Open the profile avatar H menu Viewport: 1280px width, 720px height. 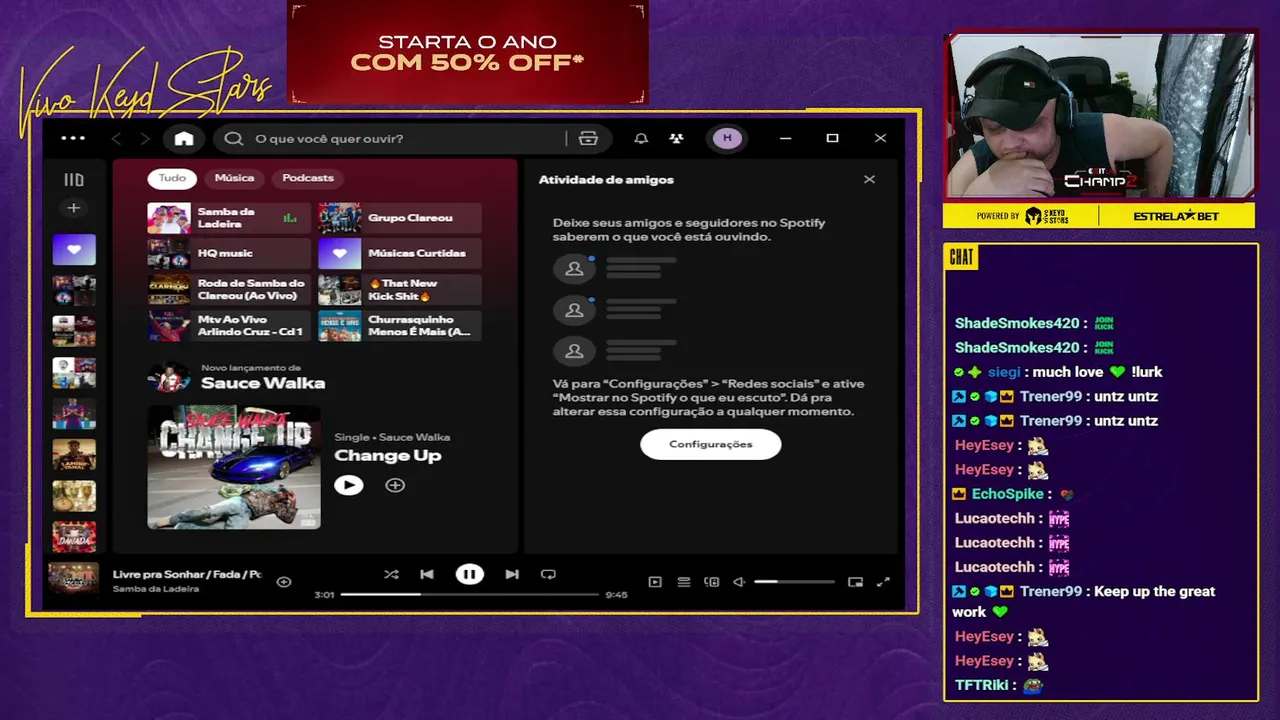pos(727,138)
